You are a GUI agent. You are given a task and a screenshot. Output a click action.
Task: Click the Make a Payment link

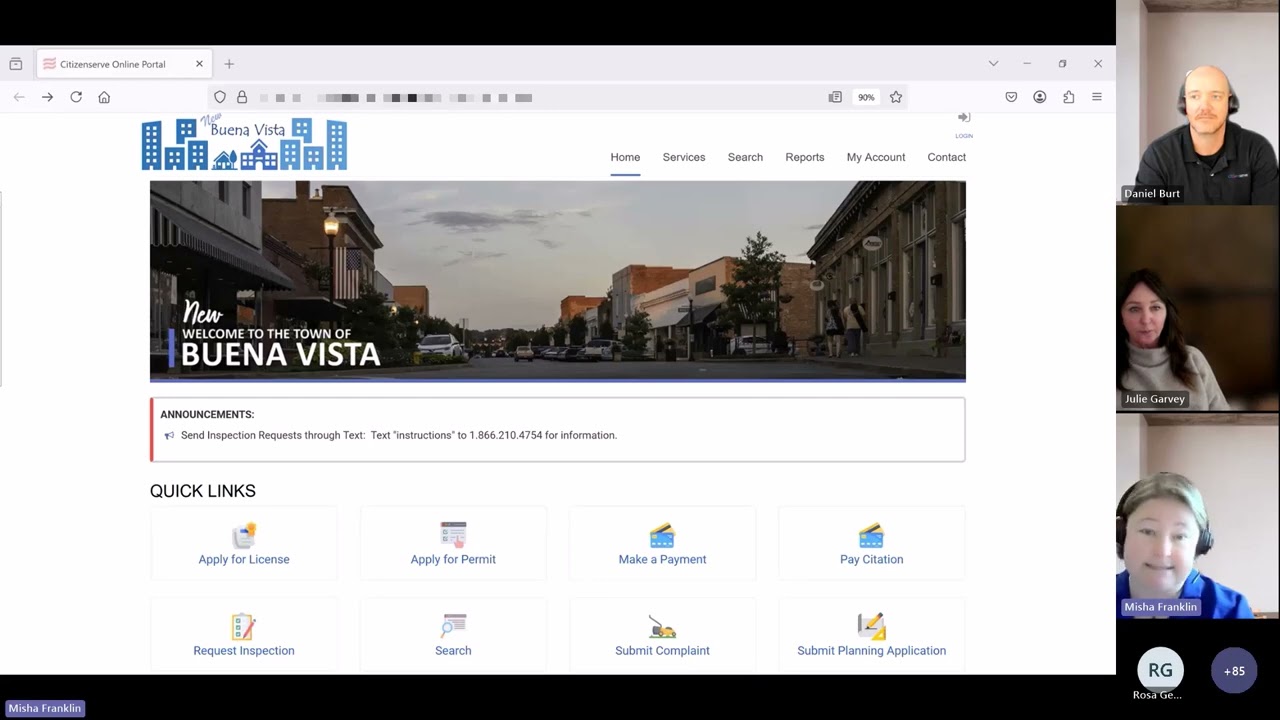point(662,559)
